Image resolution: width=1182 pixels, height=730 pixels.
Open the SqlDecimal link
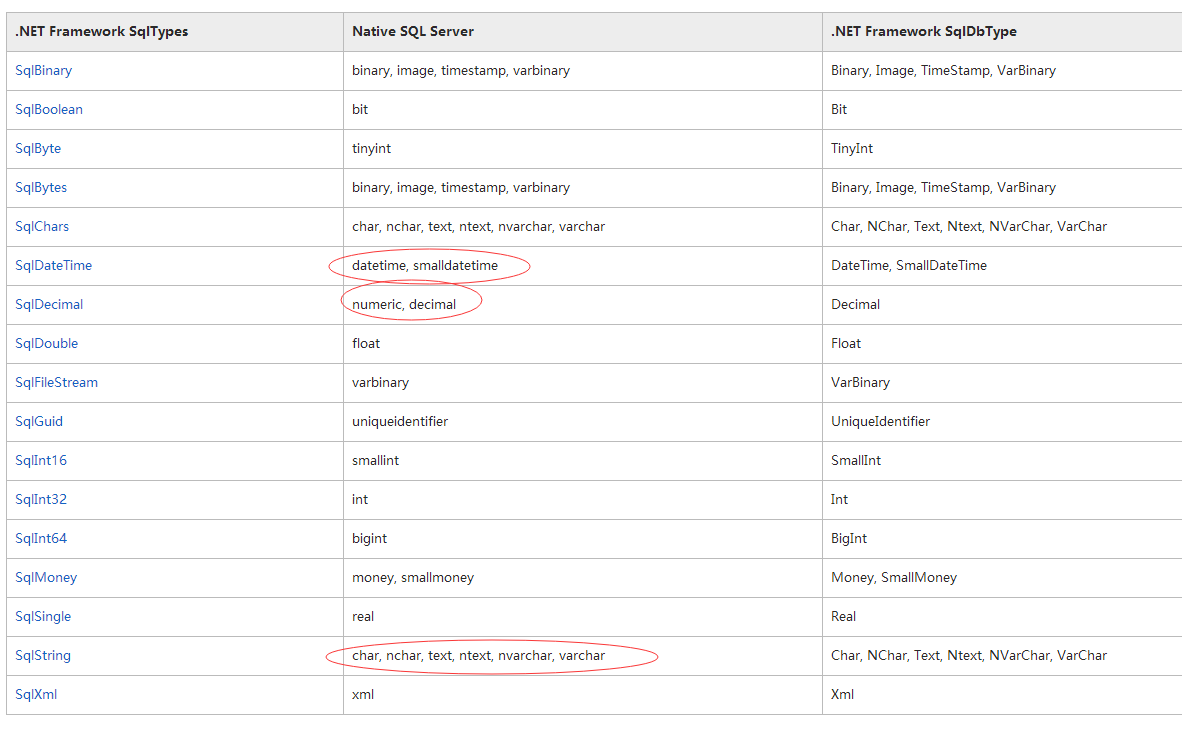click(49, 305)
